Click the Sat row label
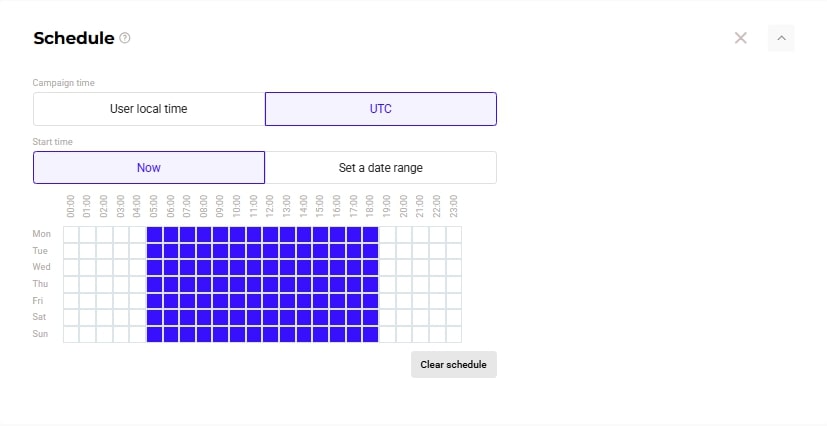 coord(39,317)
